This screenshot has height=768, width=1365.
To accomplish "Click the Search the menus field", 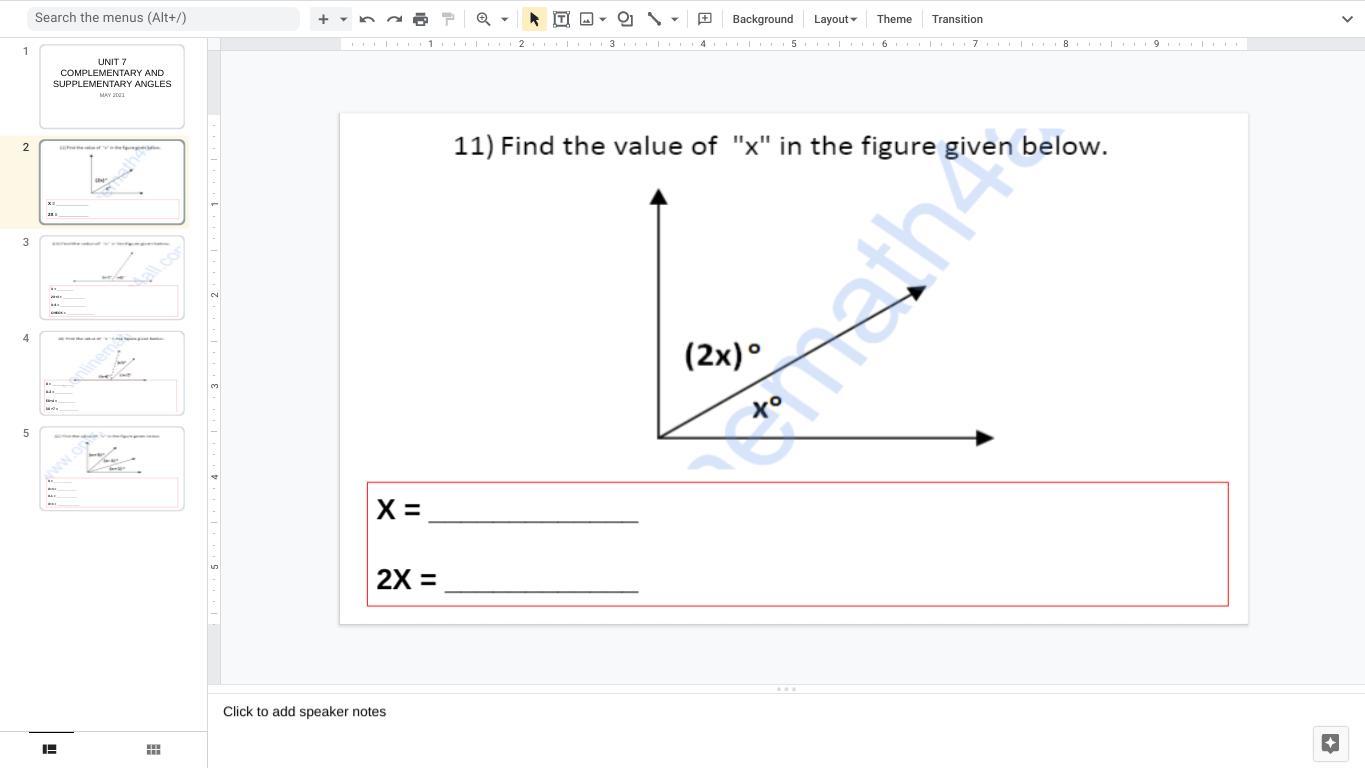I will pyautogui.click(x=163, y=18).
